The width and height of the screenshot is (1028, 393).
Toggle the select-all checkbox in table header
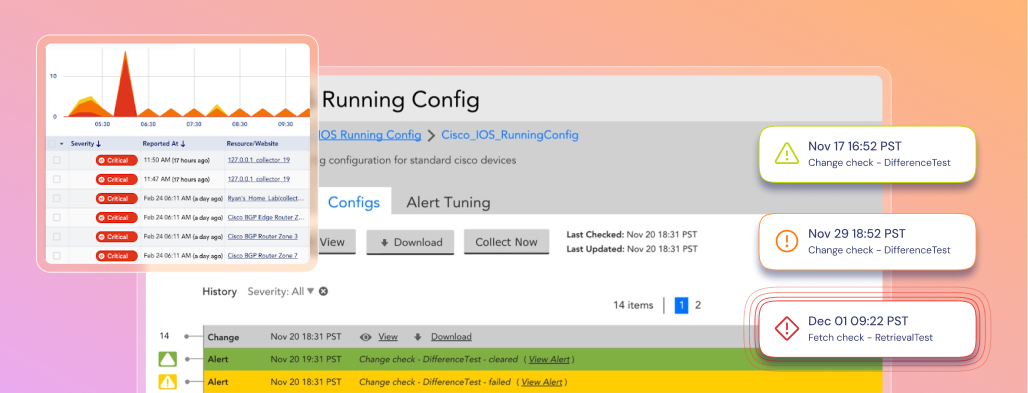click(x=52, y=144)
